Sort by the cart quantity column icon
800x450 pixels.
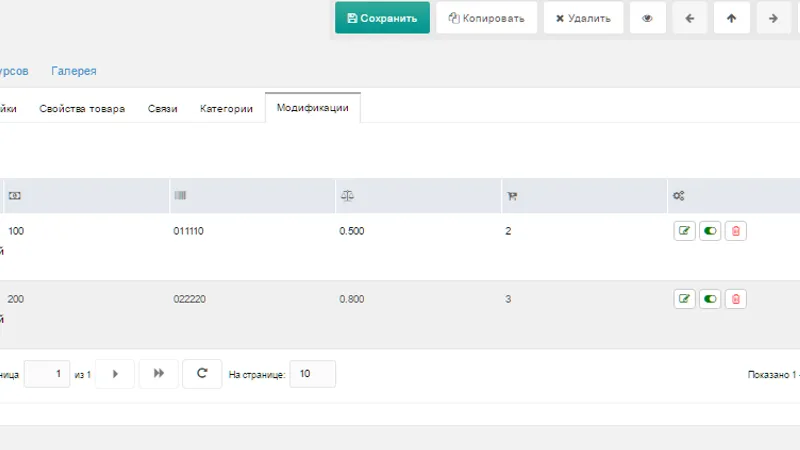[512, 196]
